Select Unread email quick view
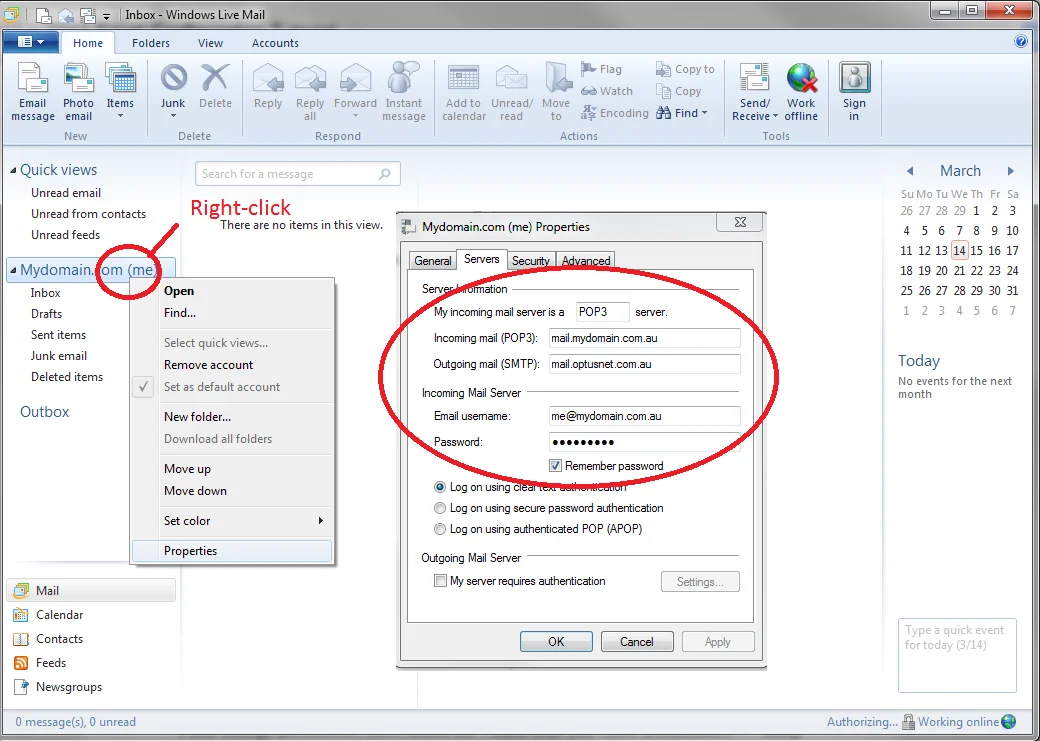The width and height of the screenshot is (1040, 741). pyautogui.click(x=66, y=193)
